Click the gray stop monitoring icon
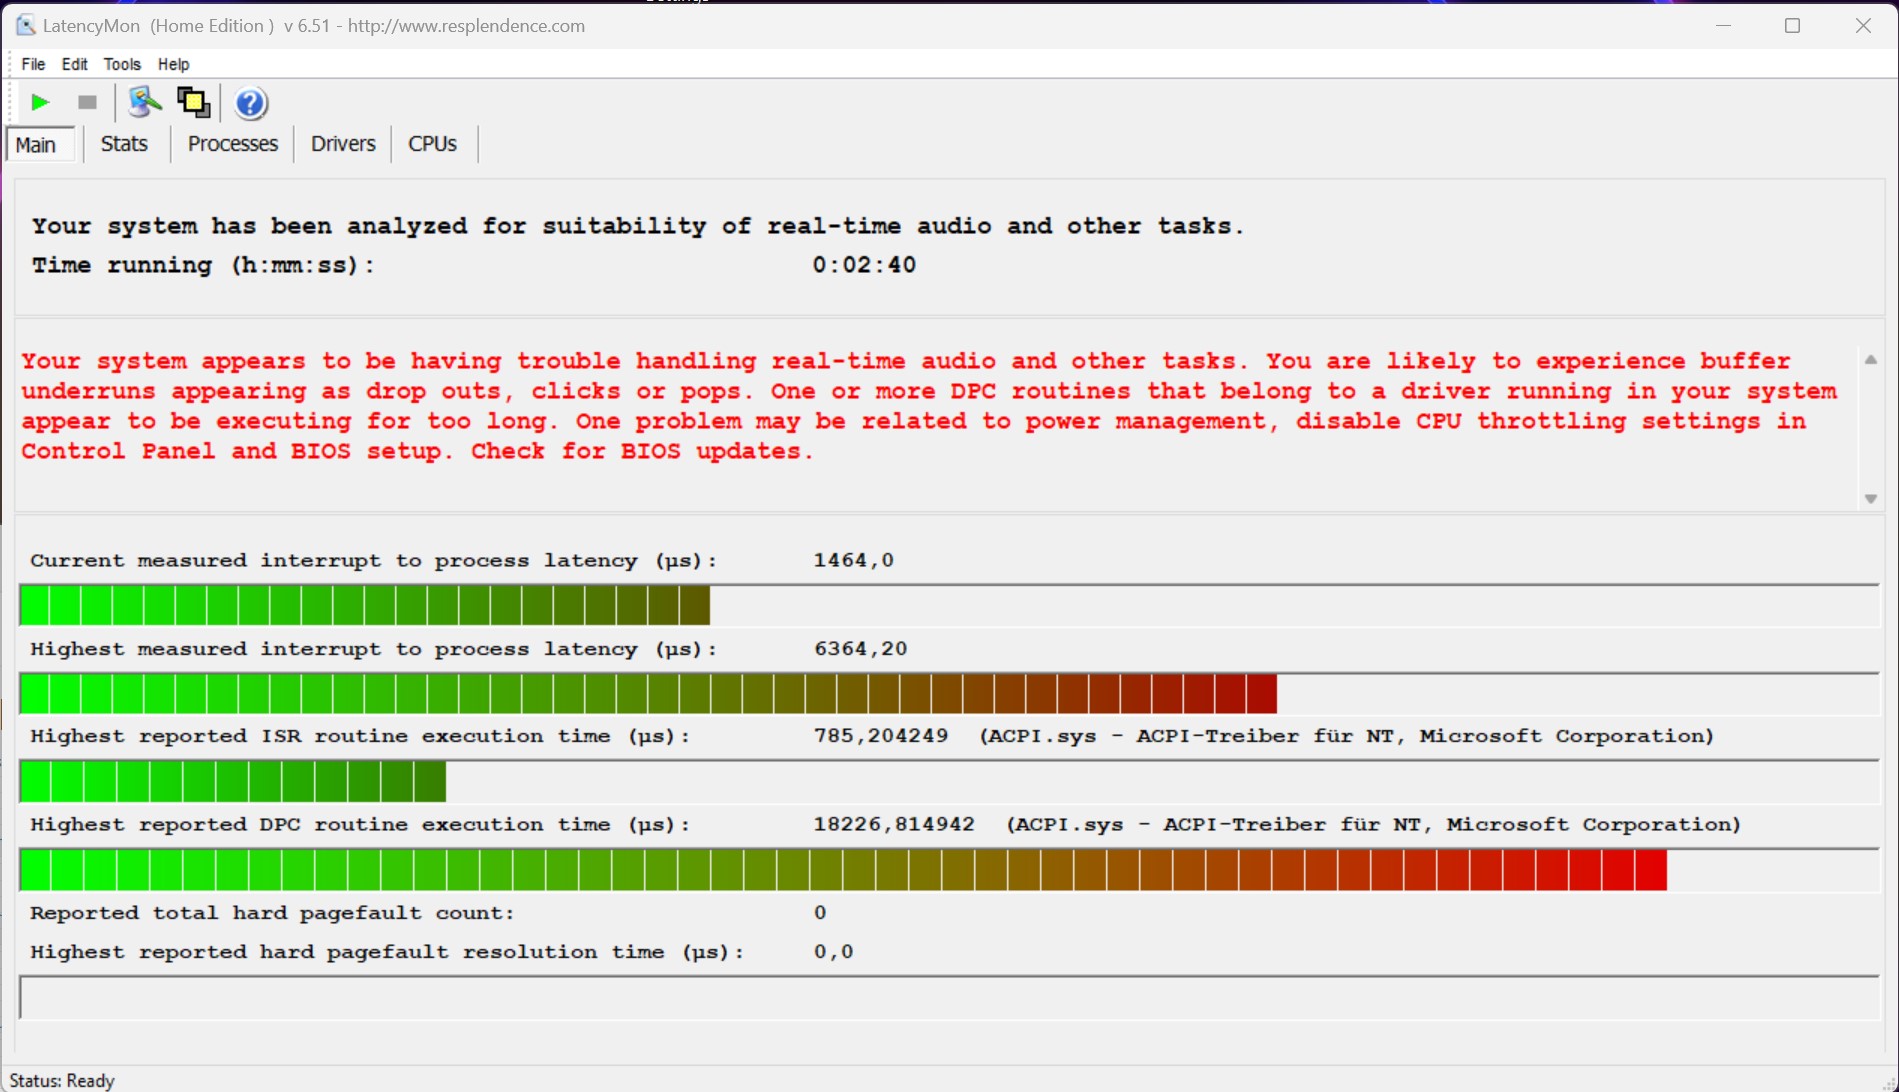The width and height of the screenshot is (1899, 1092). 87,102
